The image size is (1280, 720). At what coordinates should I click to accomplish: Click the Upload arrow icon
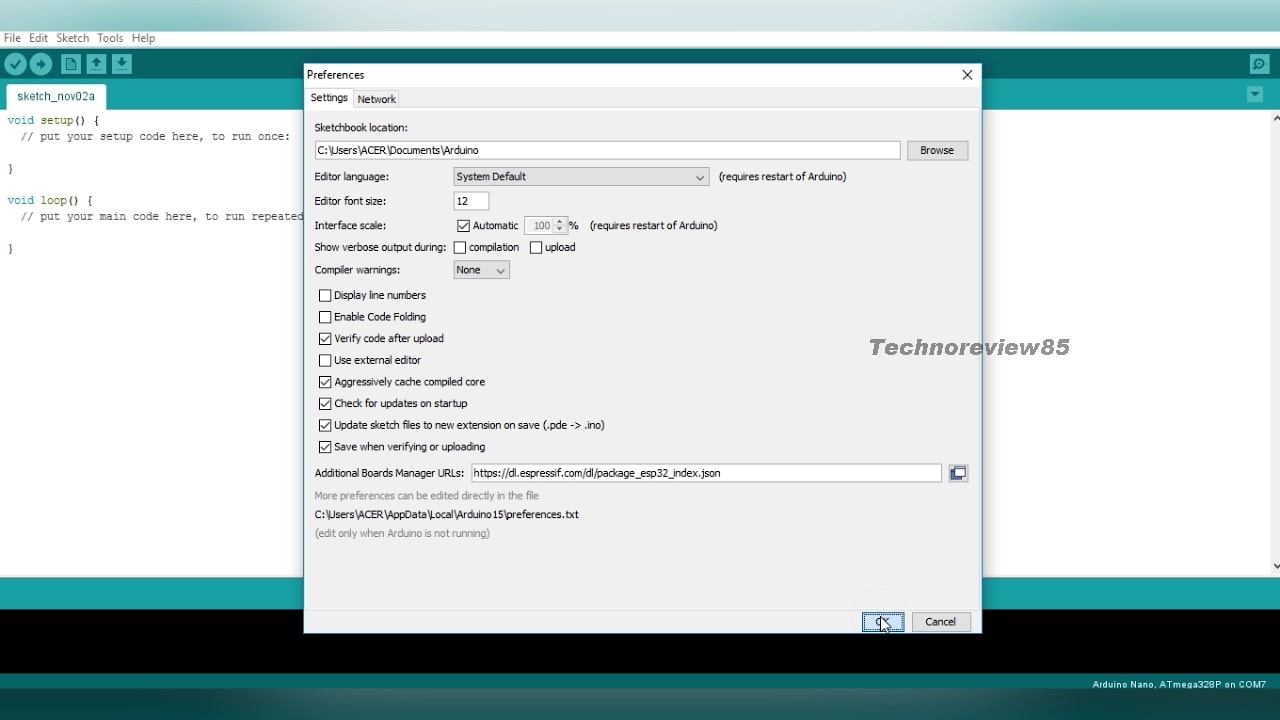(41, 64)
